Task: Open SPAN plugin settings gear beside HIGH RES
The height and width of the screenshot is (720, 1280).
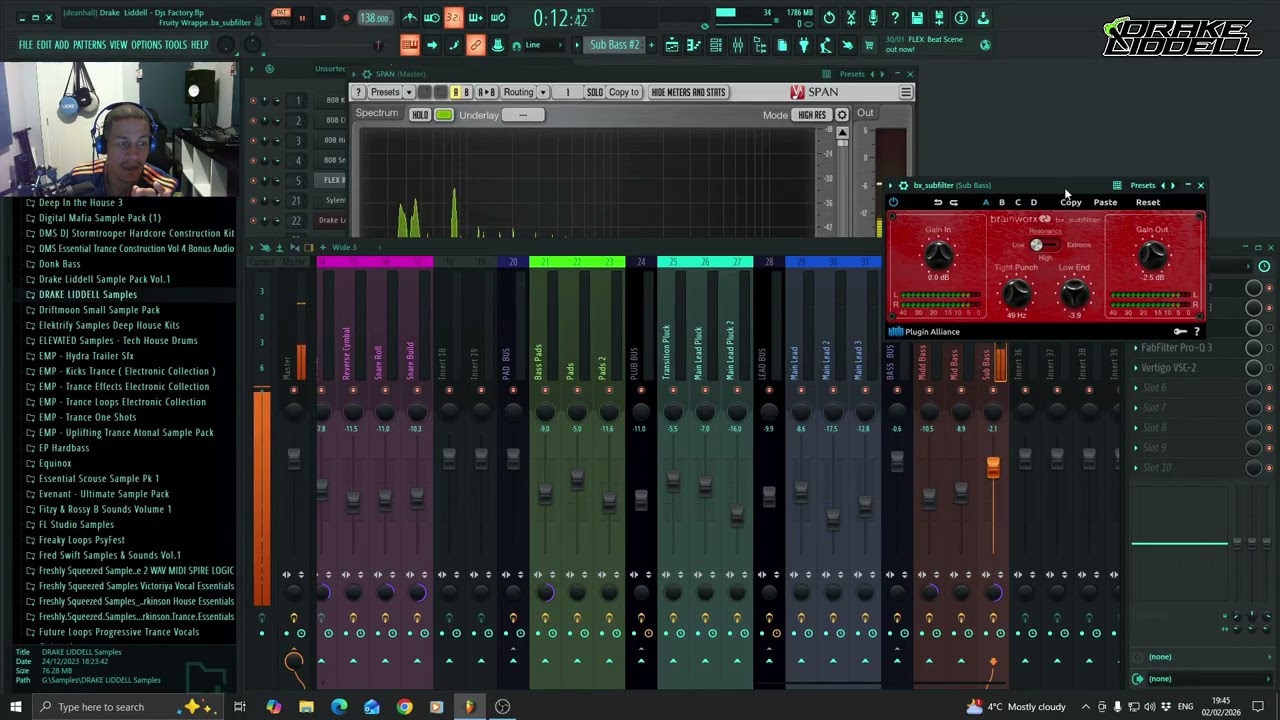Action: (842, 115)
